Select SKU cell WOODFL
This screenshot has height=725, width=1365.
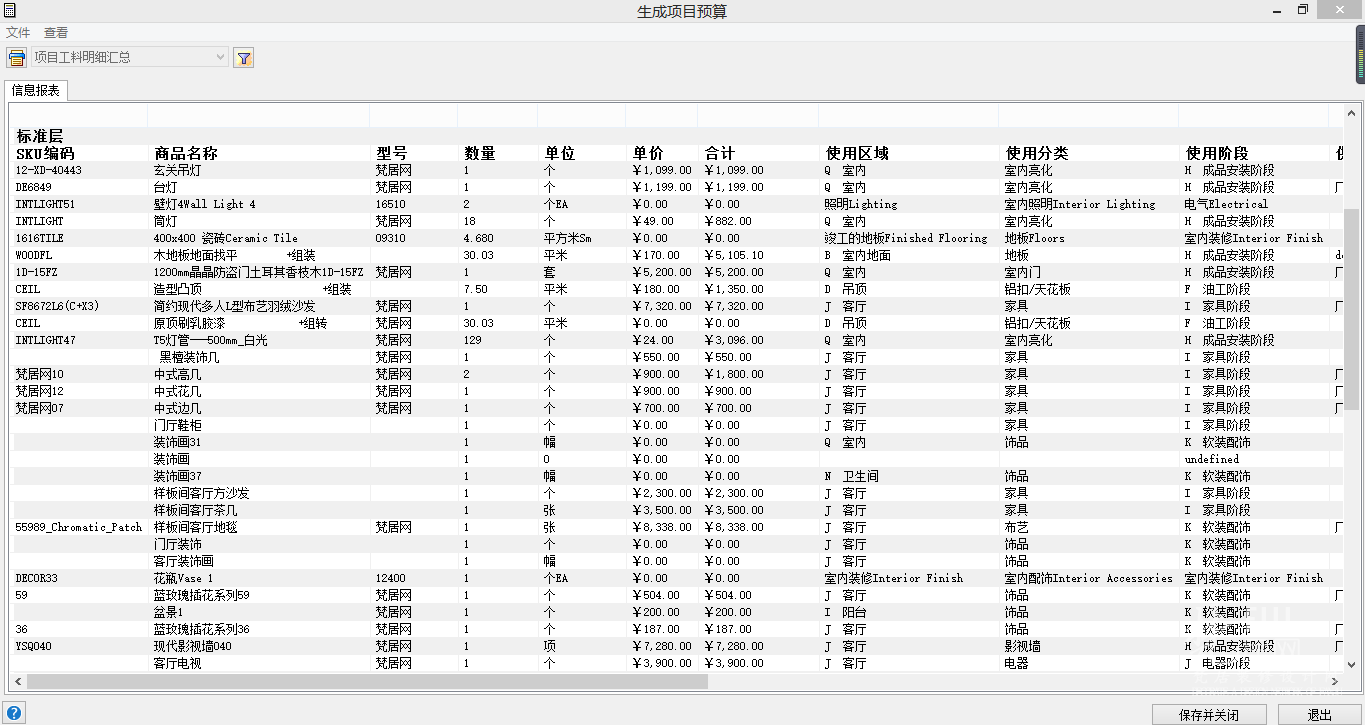coord(33,255)
